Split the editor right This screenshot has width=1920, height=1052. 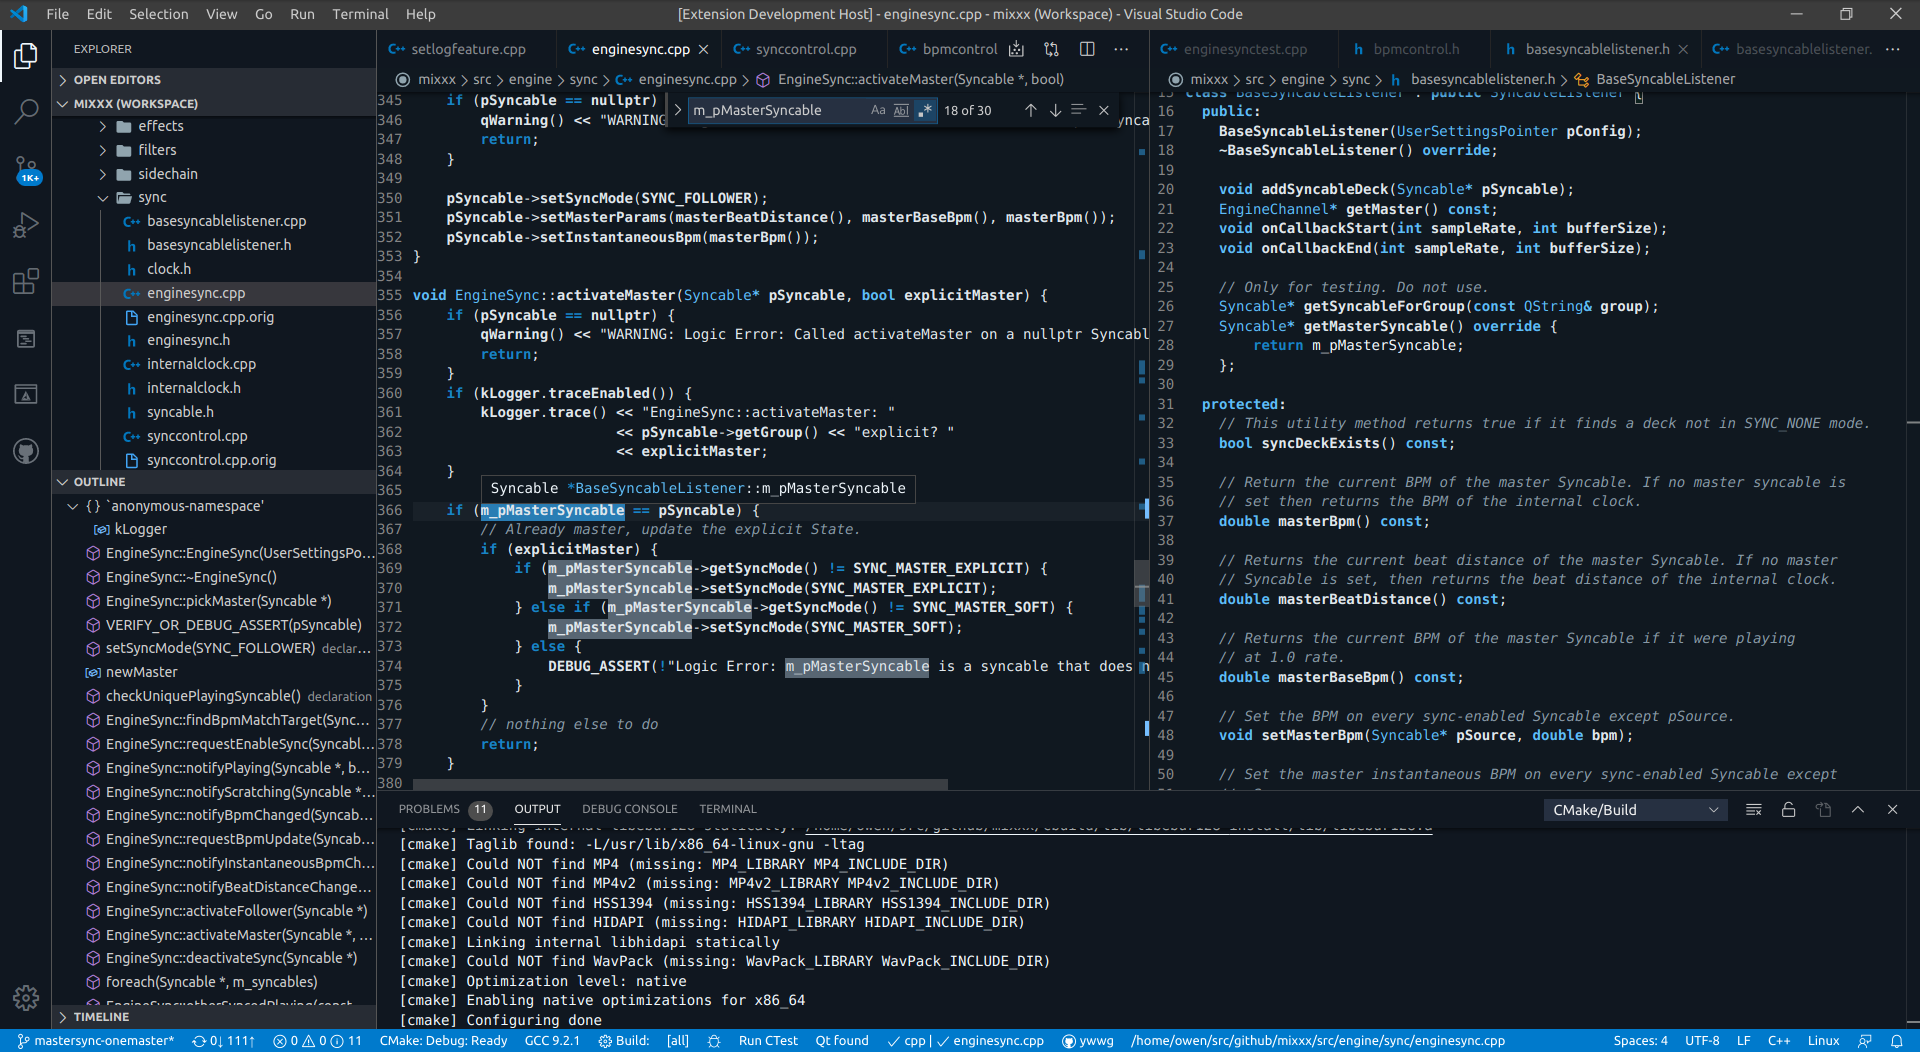[x=1087, y=49]
